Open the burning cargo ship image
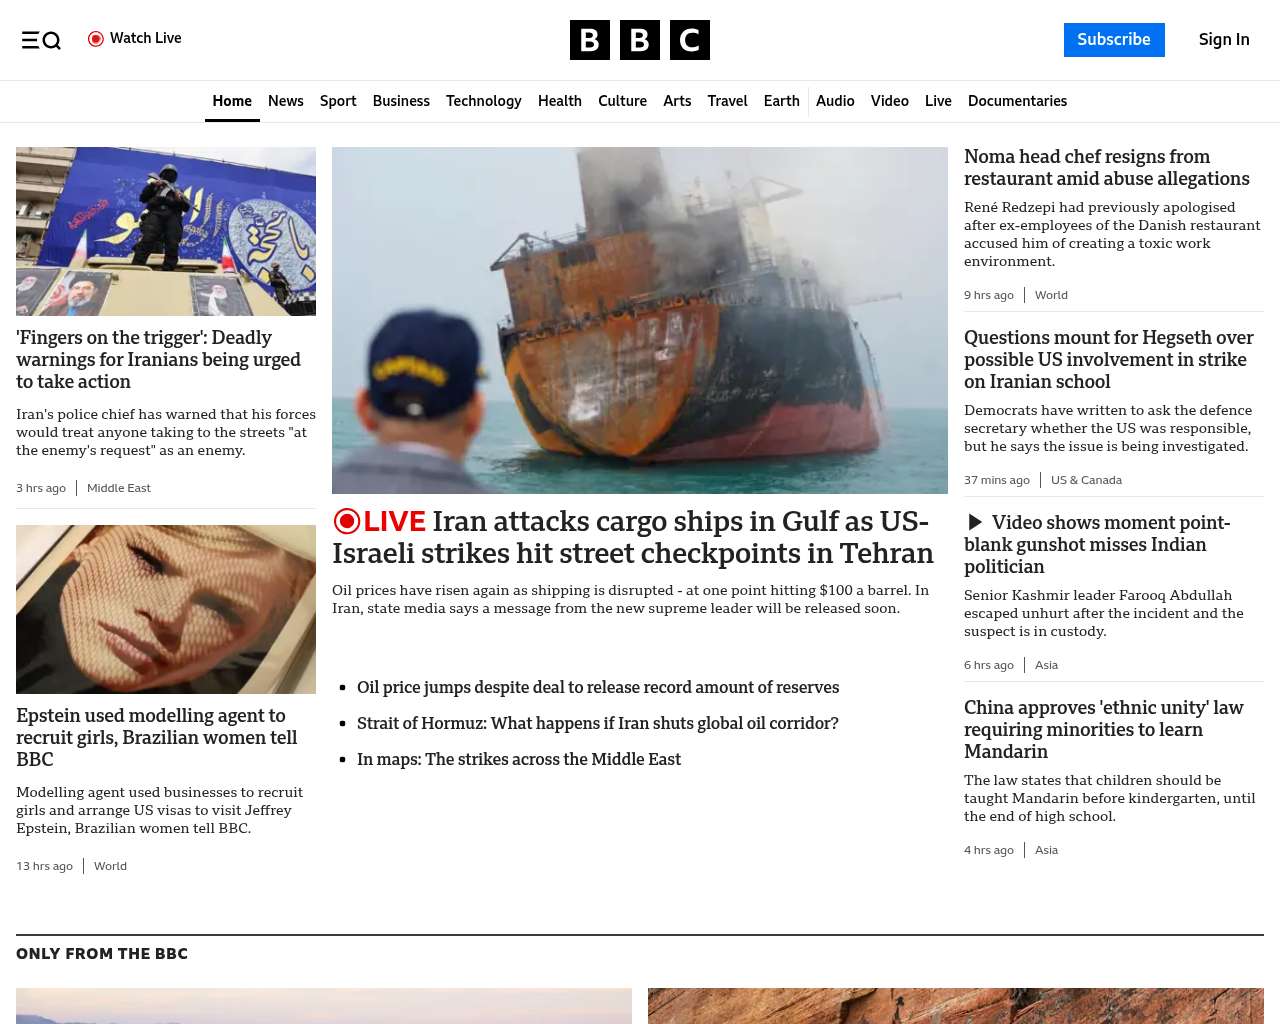The width and height of the screenshot is (1280, 1024). pos(640,320)
